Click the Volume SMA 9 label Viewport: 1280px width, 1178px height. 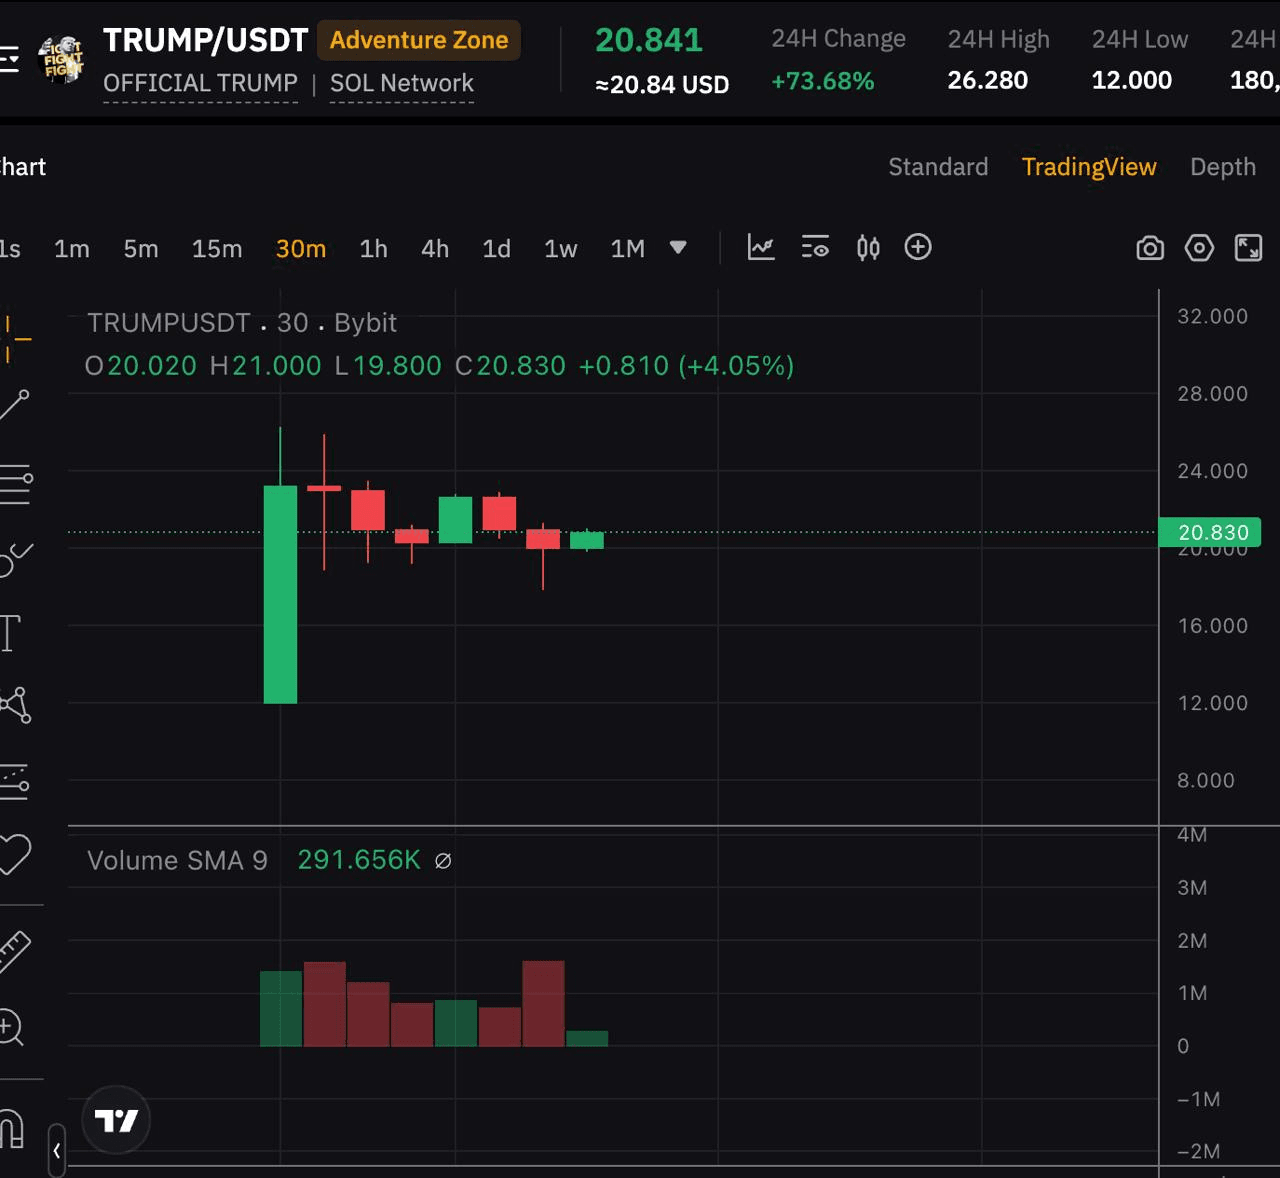pos(177,861)
